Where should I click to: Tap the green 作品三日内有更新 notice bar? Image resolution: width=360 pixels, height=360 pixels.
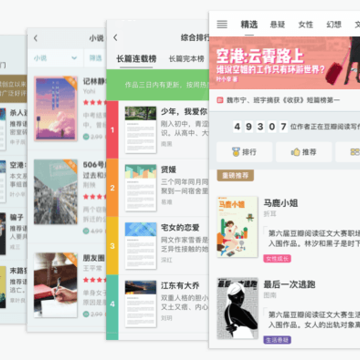click(x=158, y=84)
